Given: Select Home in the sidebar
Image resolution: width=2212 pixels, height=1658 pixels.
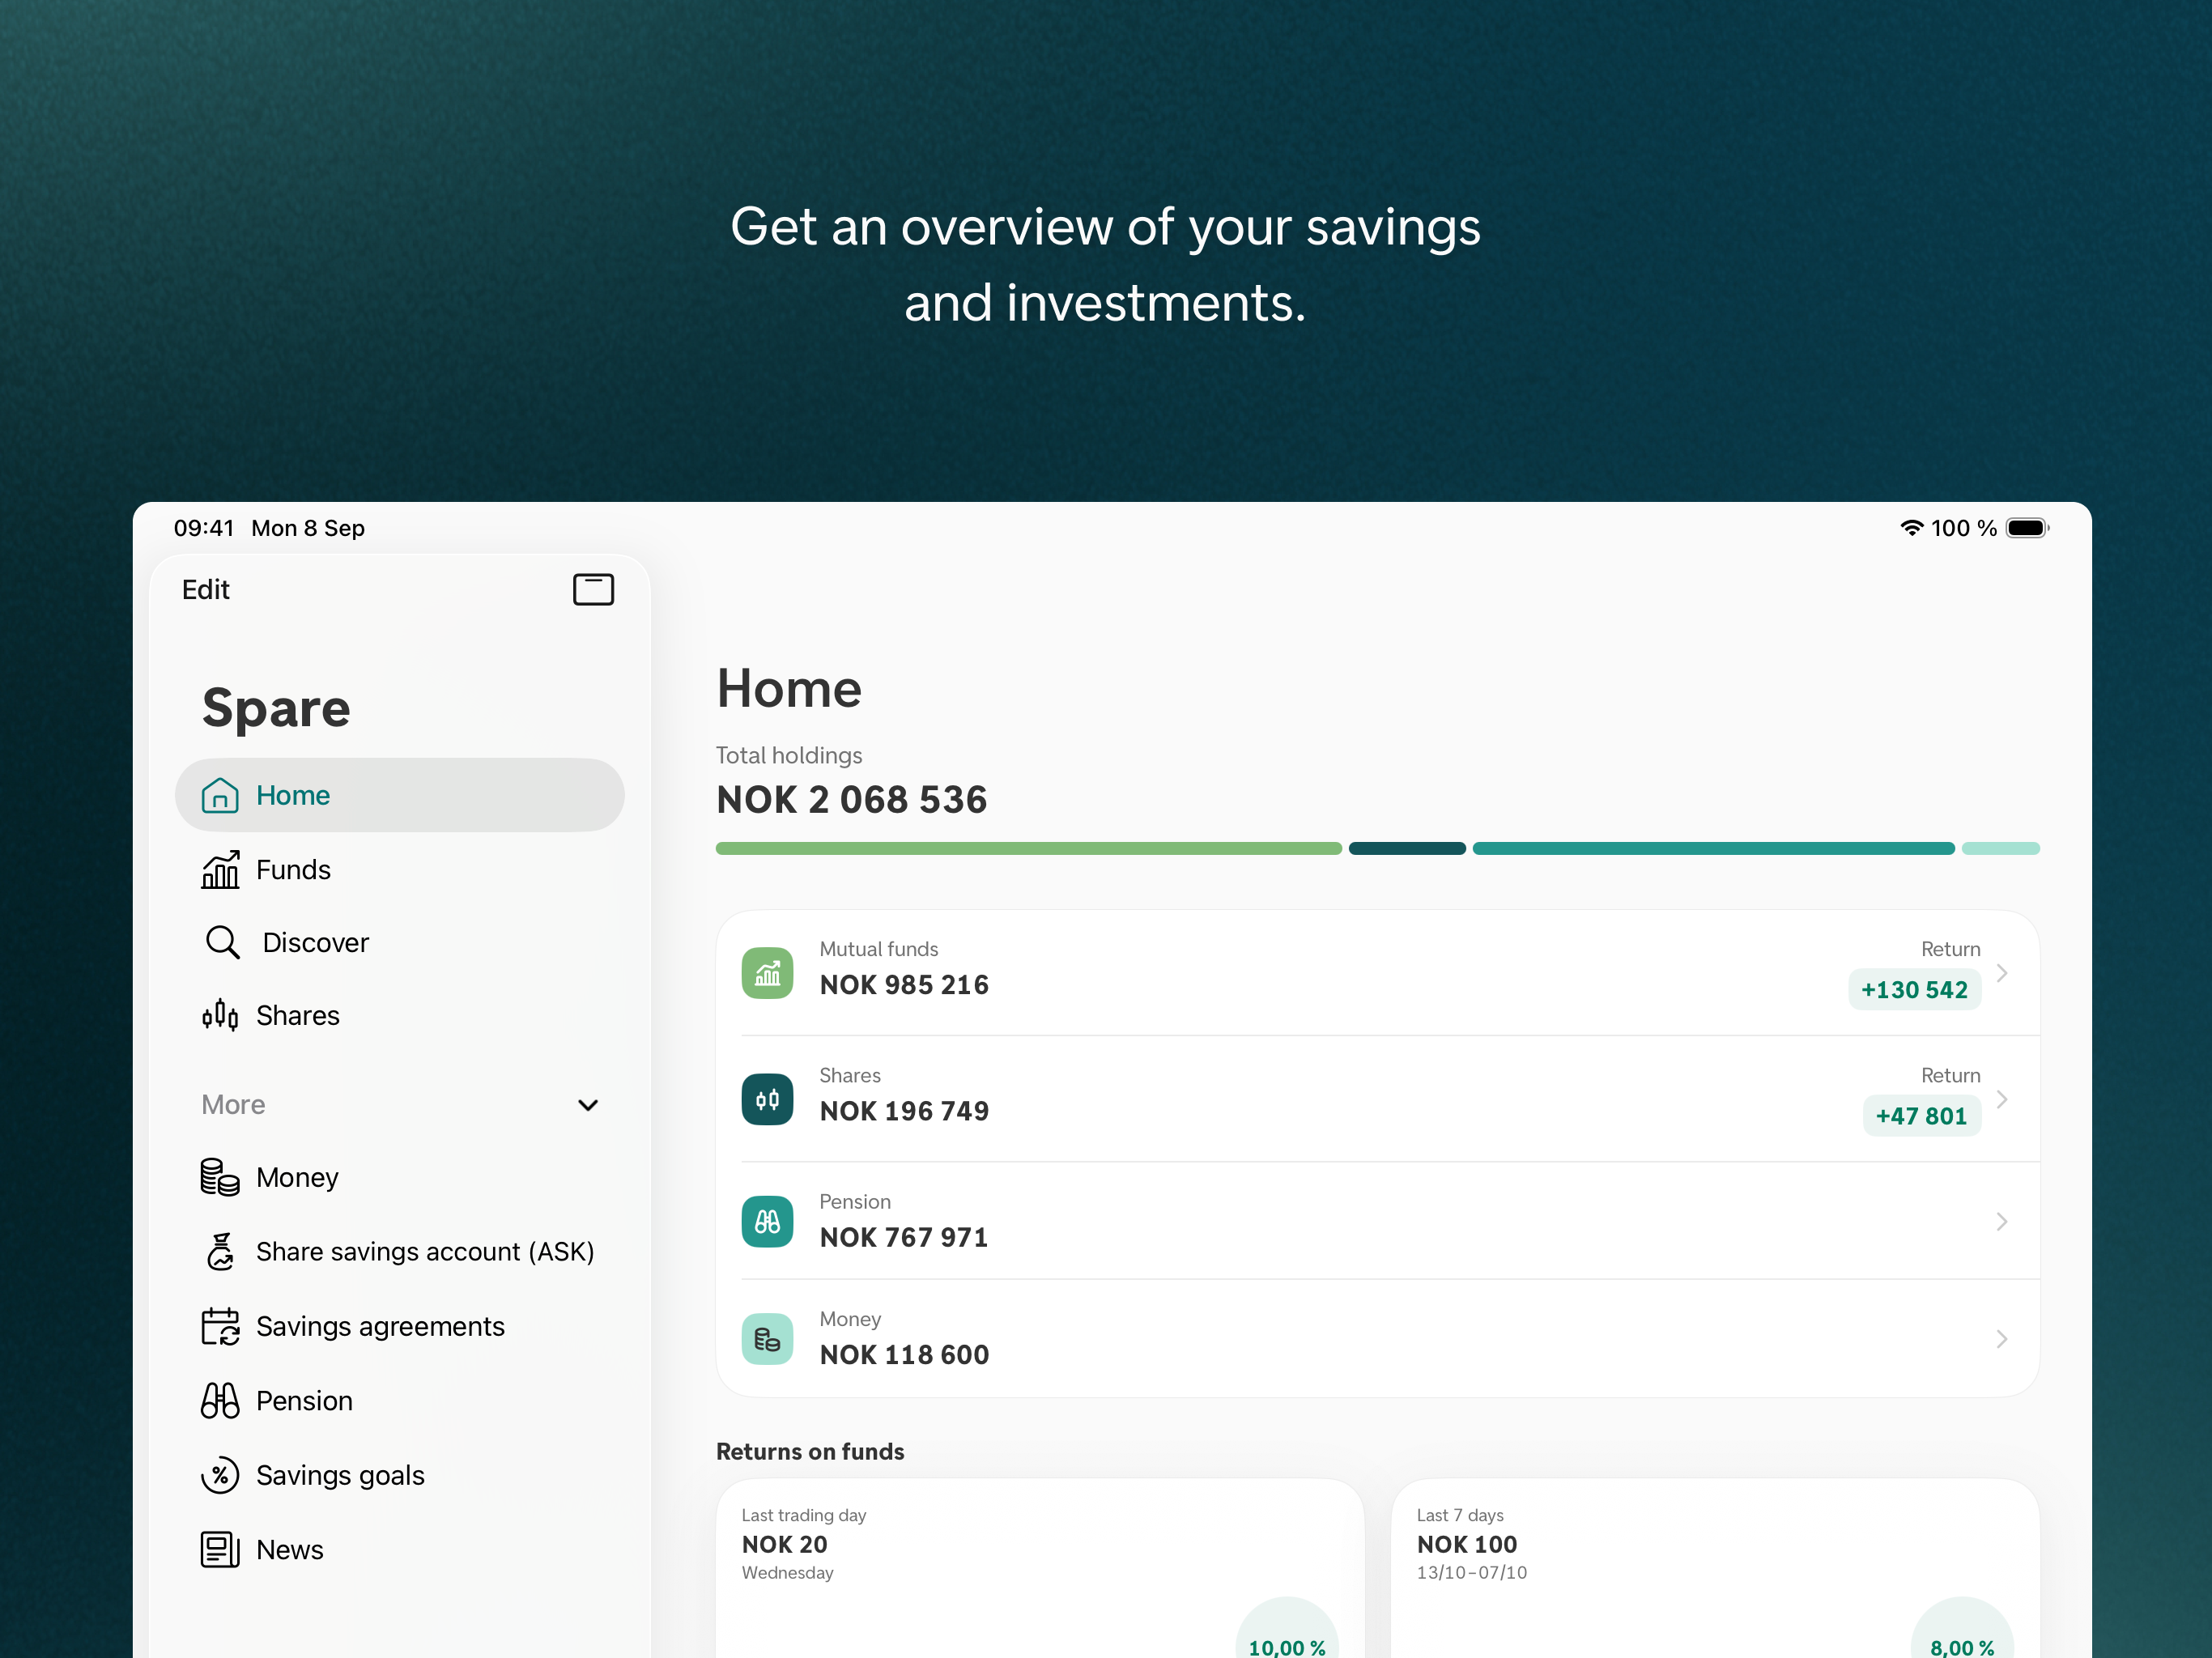Looking at the screenshot, I should [399, 795].
